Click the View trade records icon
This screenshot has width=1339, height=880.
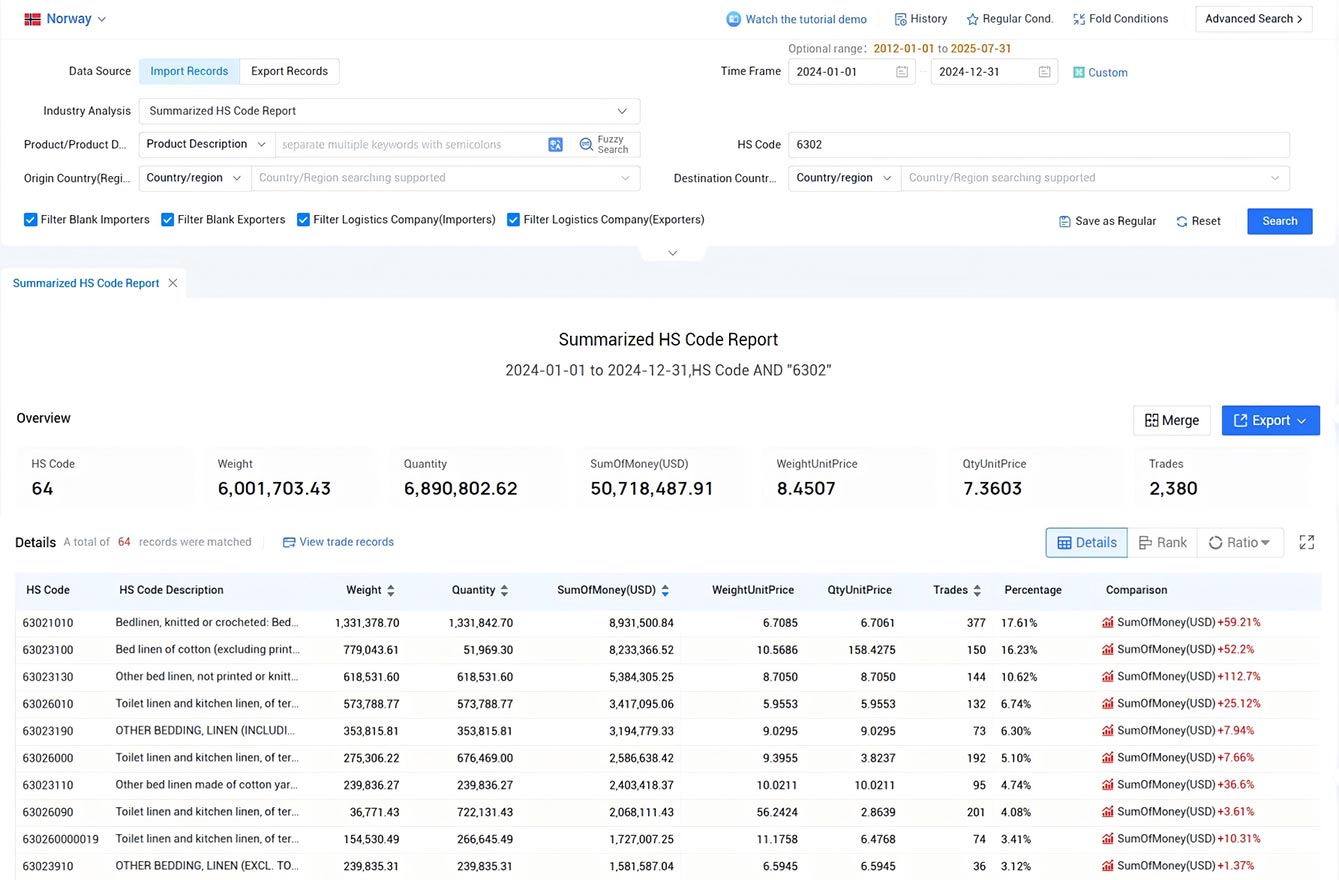tap(289, 542)
